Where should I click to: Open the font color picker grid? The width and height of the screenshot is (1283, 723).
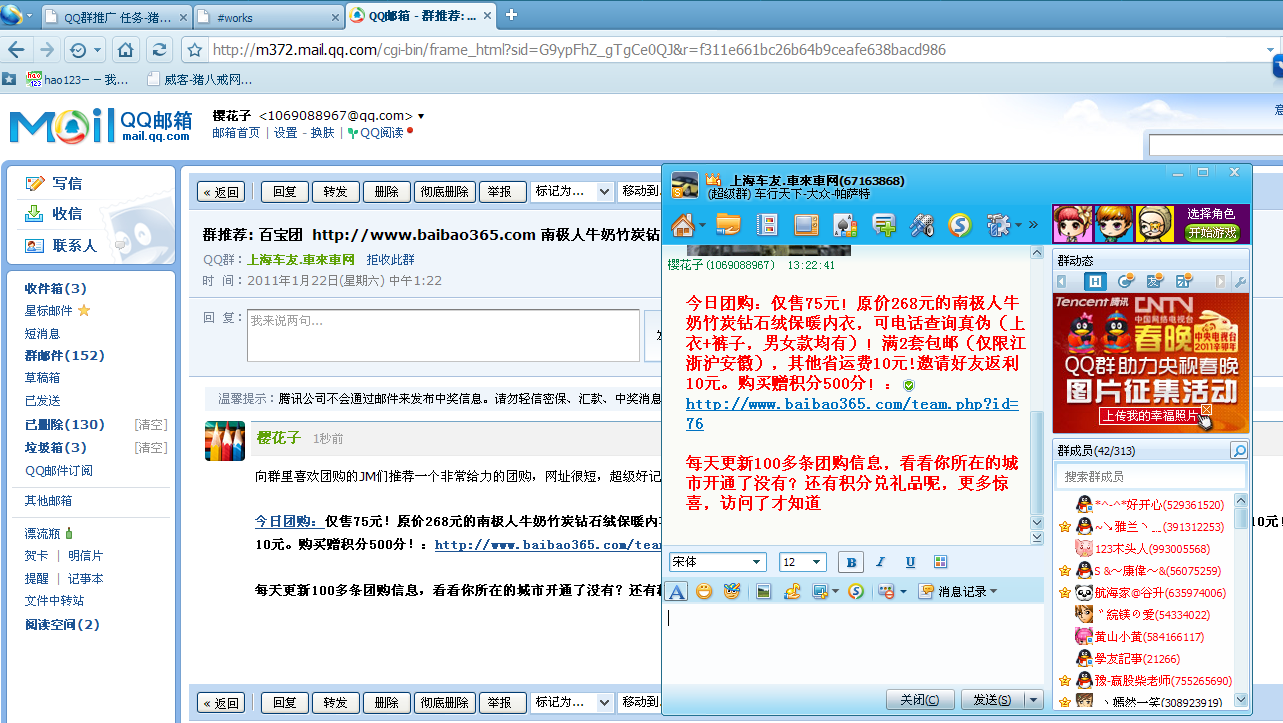point(940,562)
